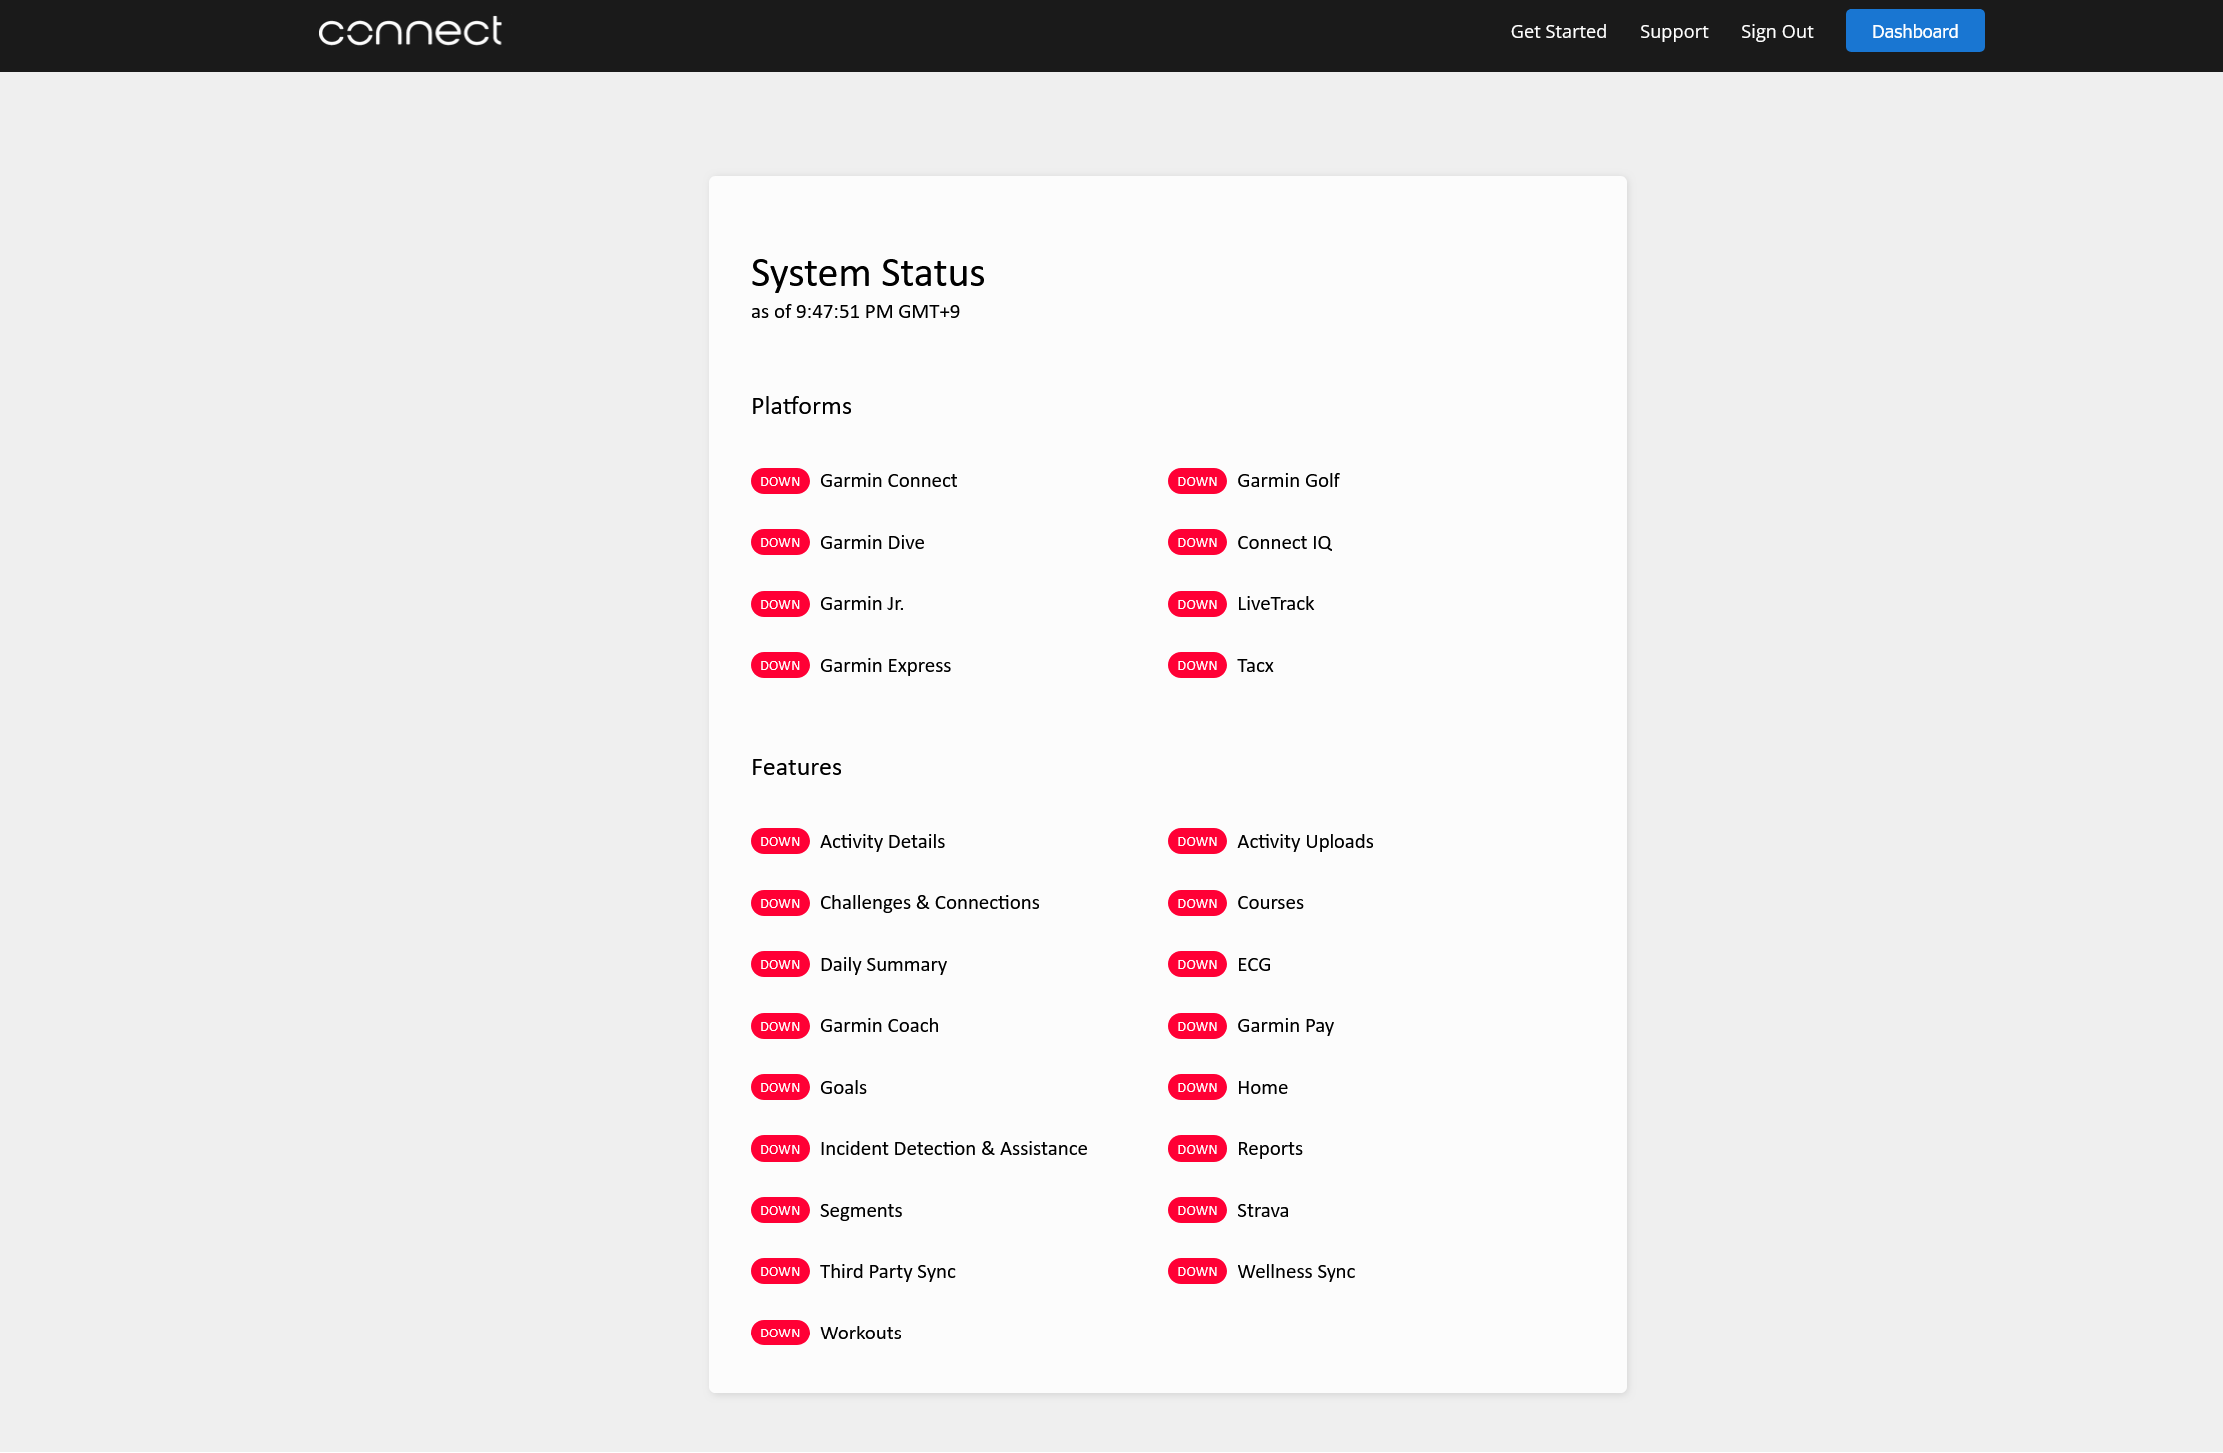
Task: Click the Segments feature name
Action: [861, 1210]
